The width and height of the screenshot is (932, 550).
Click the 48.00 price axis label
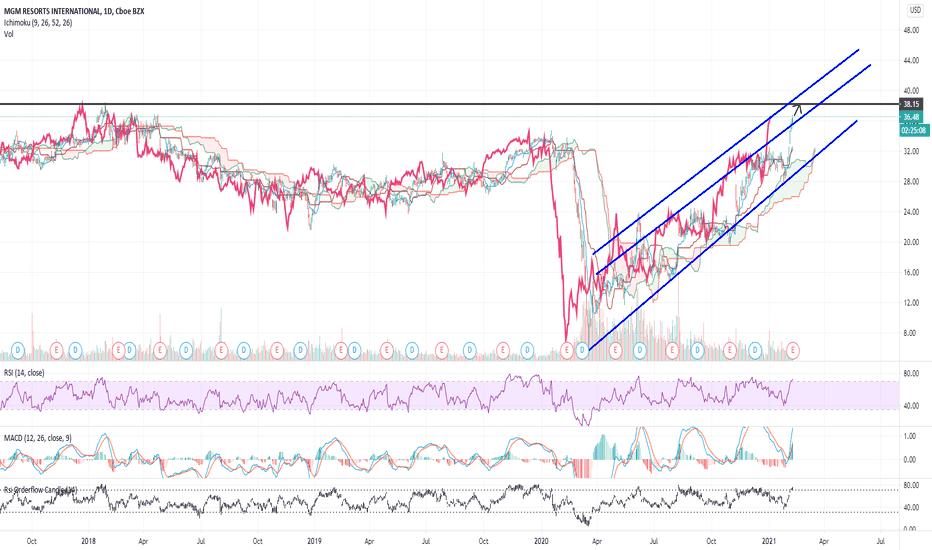[911, 30]
